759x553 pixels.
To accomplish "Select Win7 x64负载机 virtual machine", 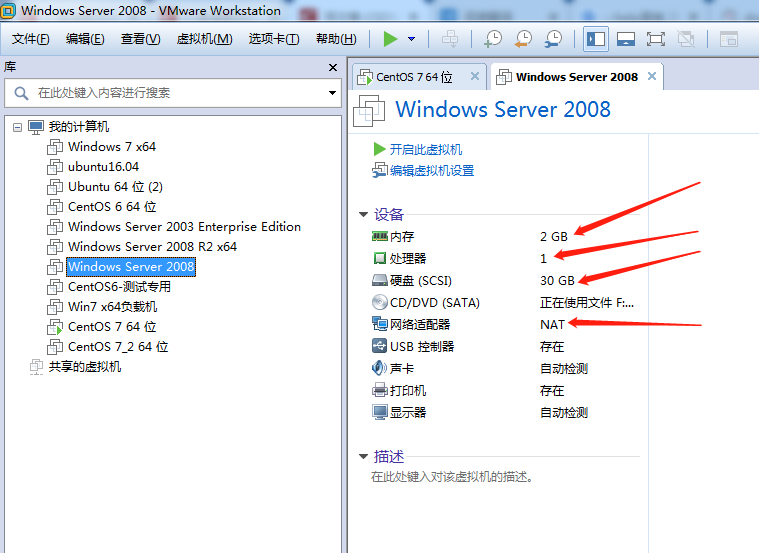I will point(112,307).
